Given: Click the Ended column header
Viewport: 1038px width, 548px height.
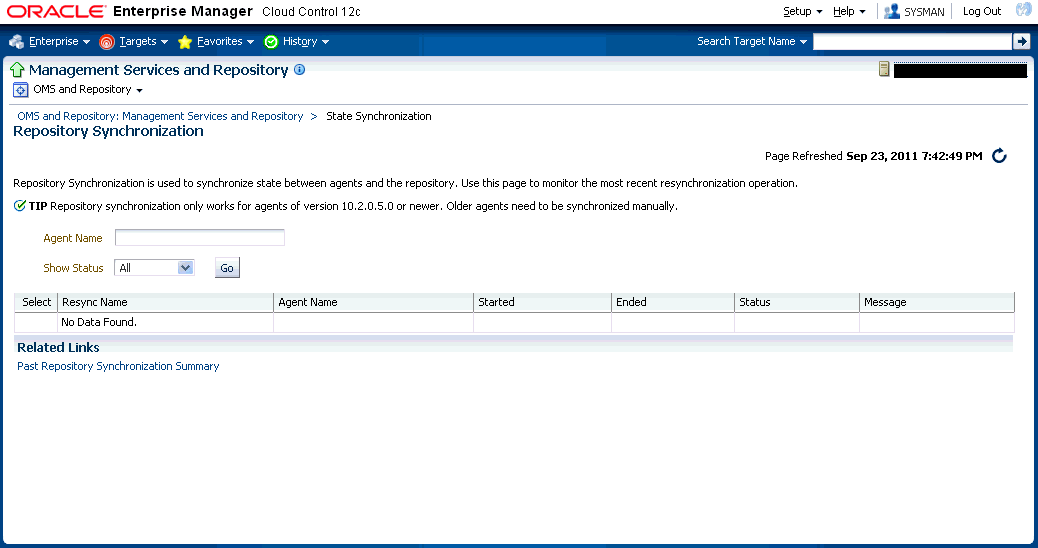Looking at the screenshot, I should [673, 302].
